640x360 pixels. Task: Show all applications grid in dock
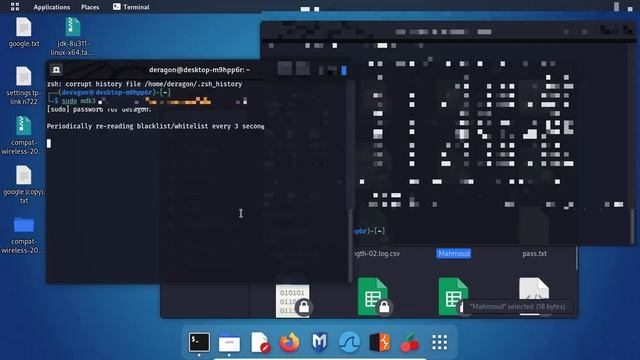440,342
